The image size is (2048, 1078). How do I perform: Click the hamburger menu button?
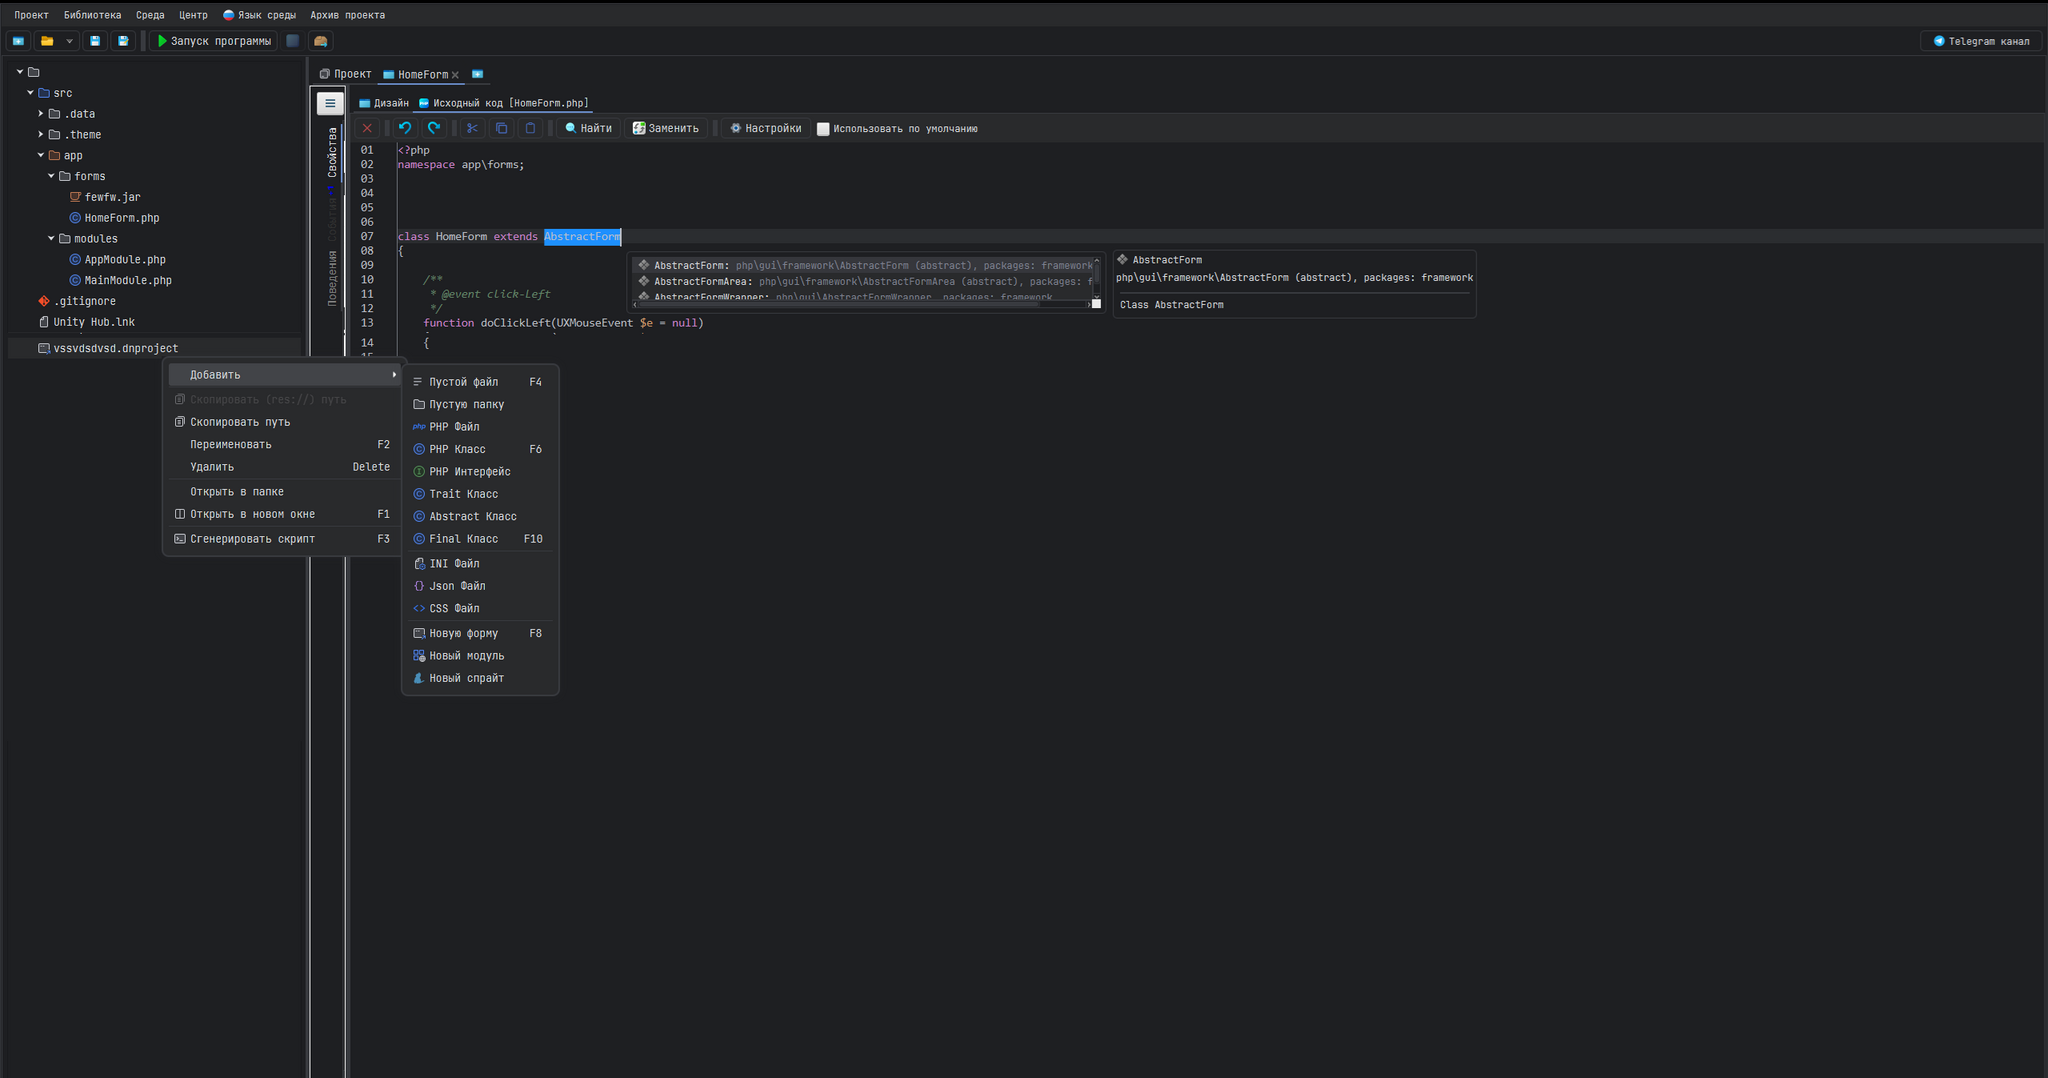pos(330,103)
